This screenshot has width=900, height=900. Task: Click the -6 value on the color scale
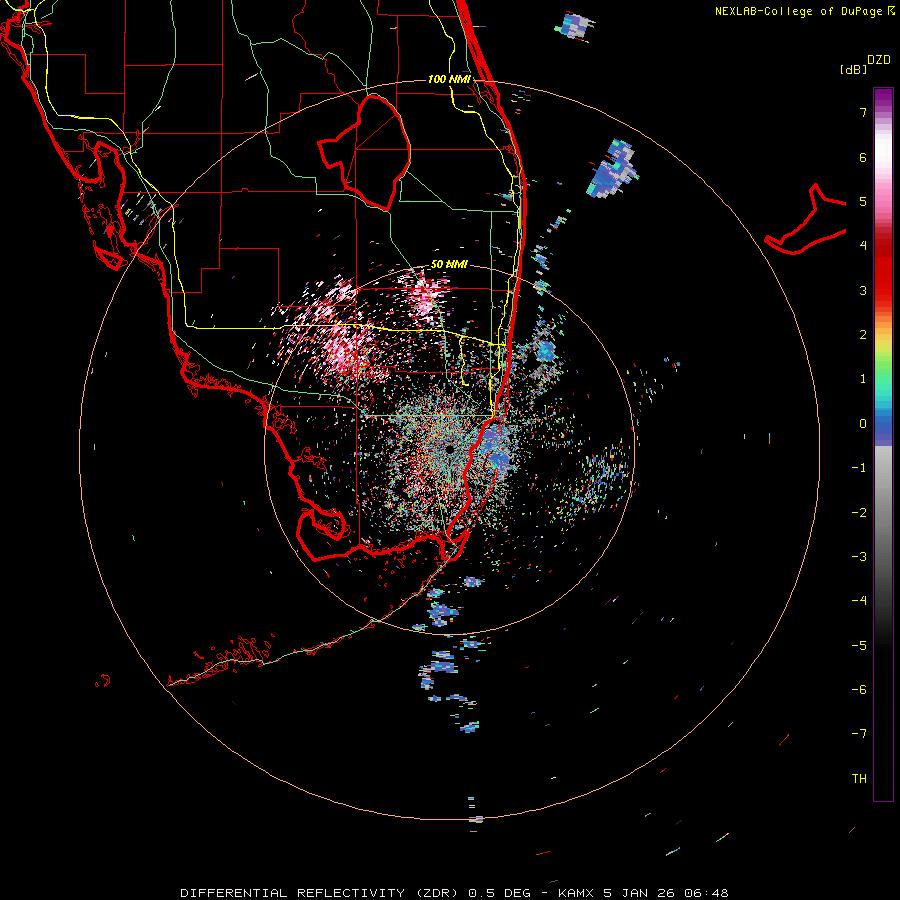point(859,690)
